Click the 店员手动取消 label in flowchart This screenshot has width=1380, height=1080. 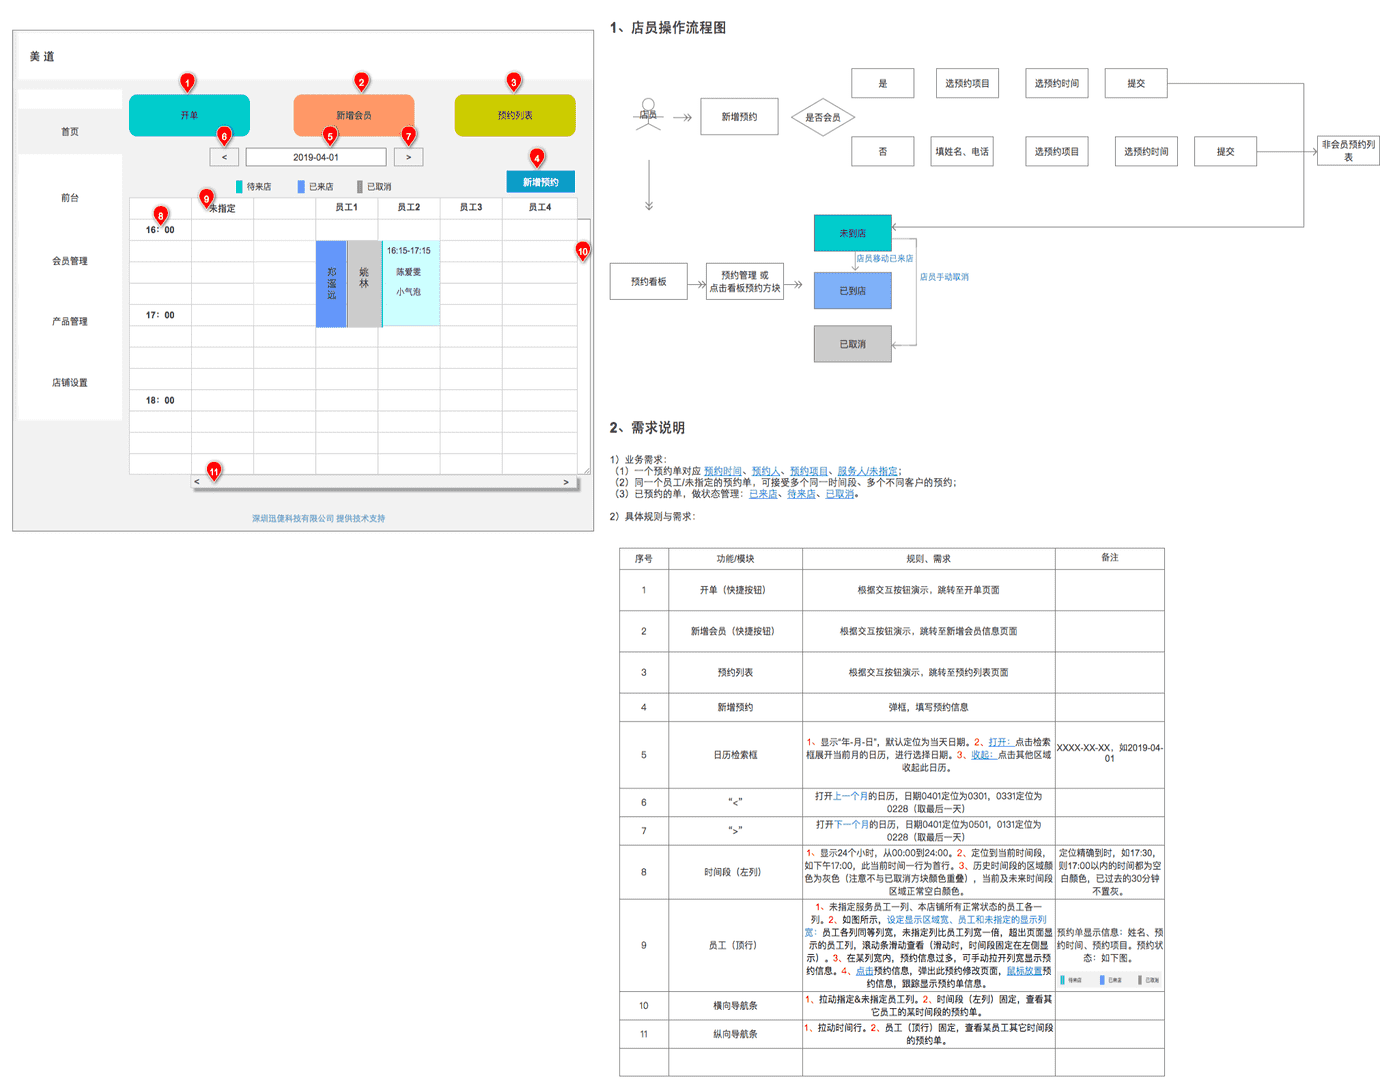944,277
